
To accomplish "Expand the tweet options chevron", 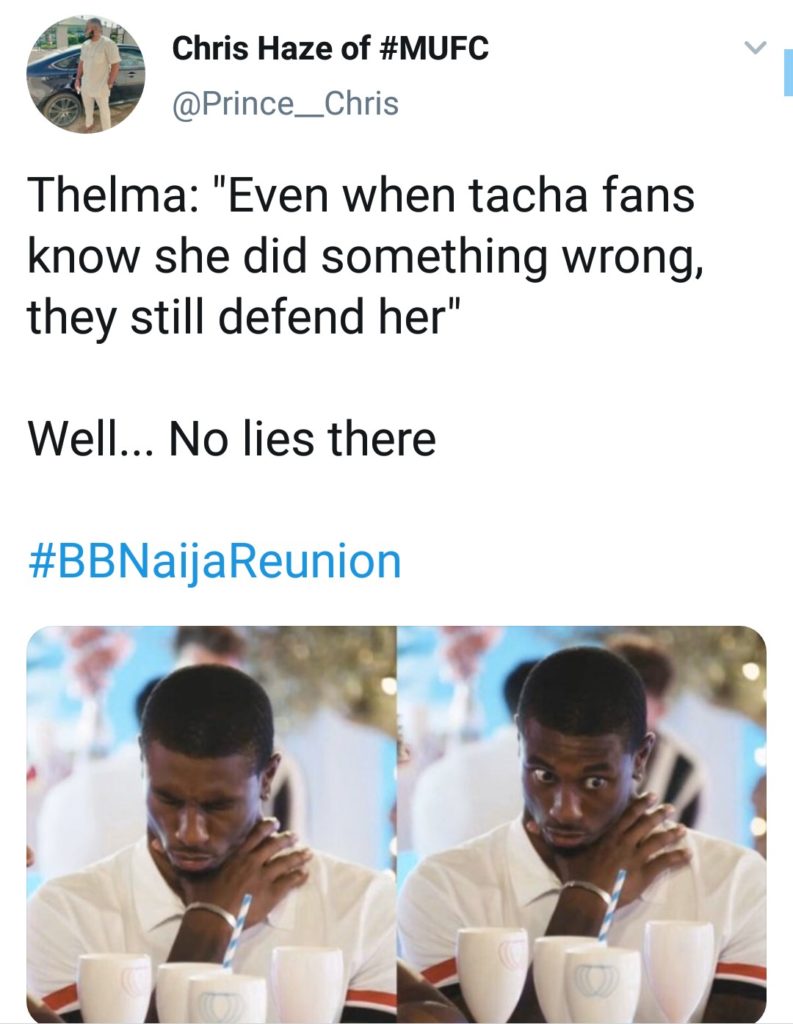I will (x=755, y=47).
